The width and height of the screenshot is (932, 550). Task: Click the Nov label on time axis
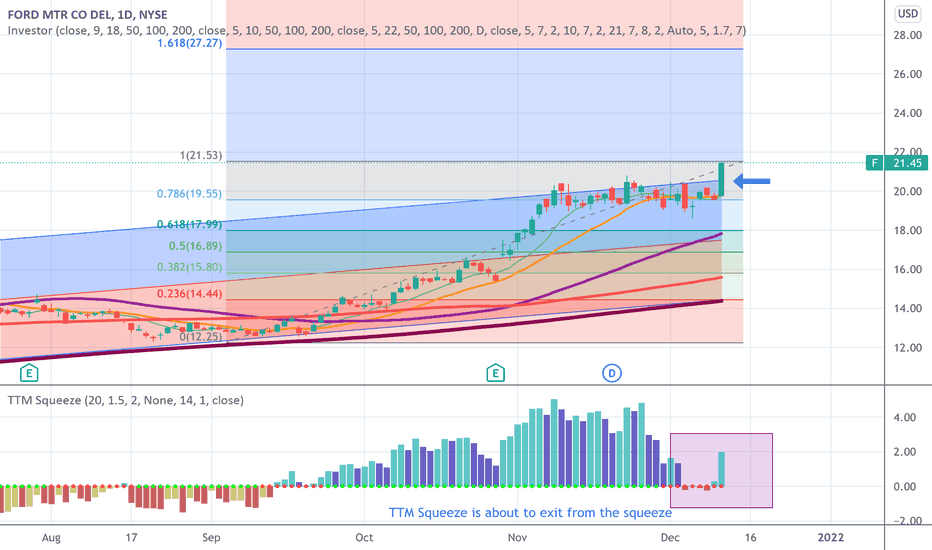(x=517, y=538)
